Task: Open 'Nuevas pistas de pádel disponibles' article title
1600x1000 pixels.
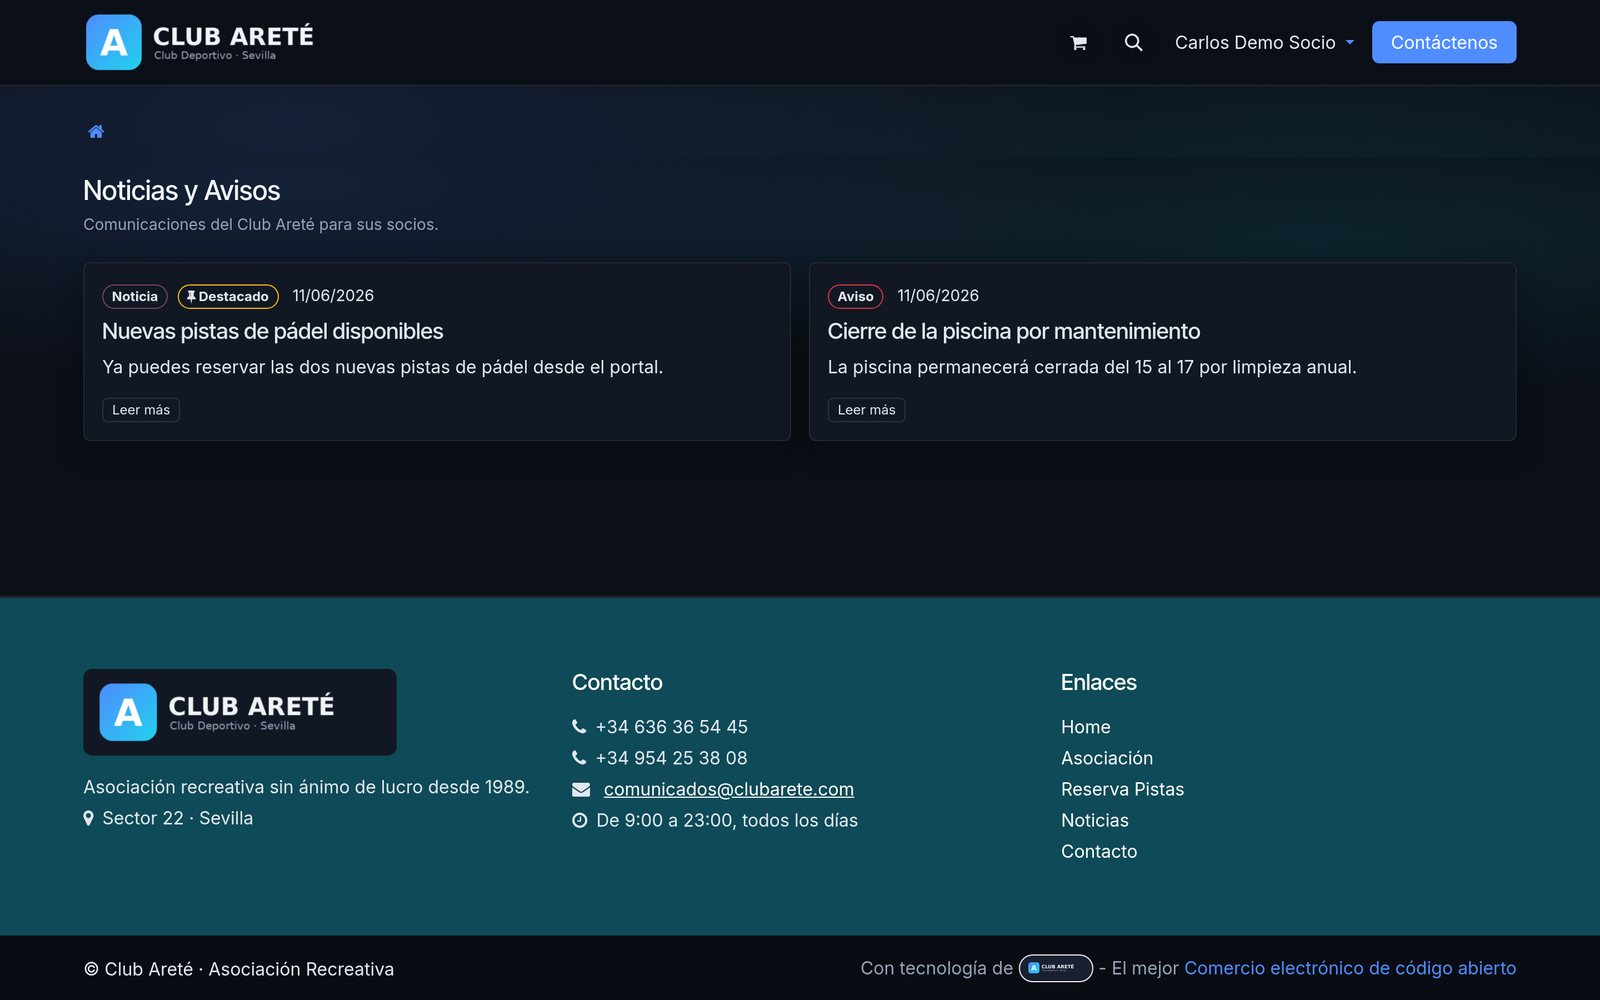Action: coord(273,331)
